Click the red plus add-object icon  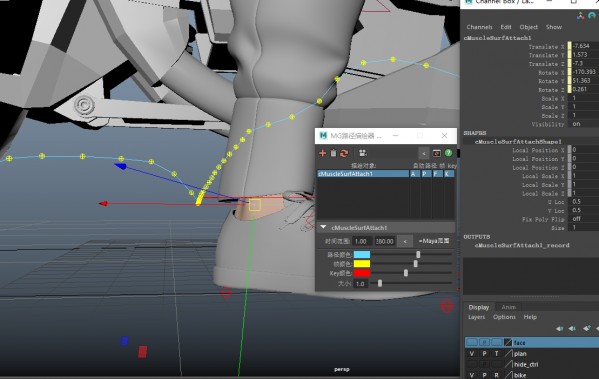point(323,153)
